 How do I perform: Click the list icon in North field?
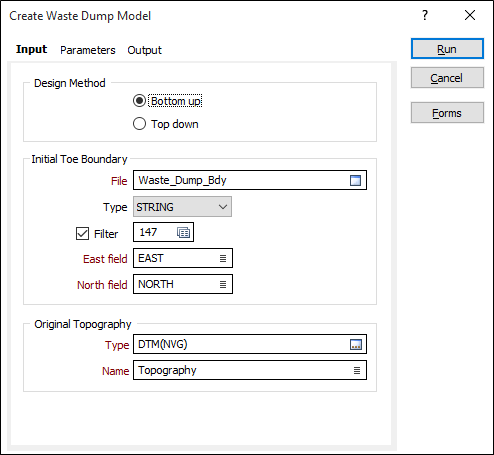tap(223, 284)
